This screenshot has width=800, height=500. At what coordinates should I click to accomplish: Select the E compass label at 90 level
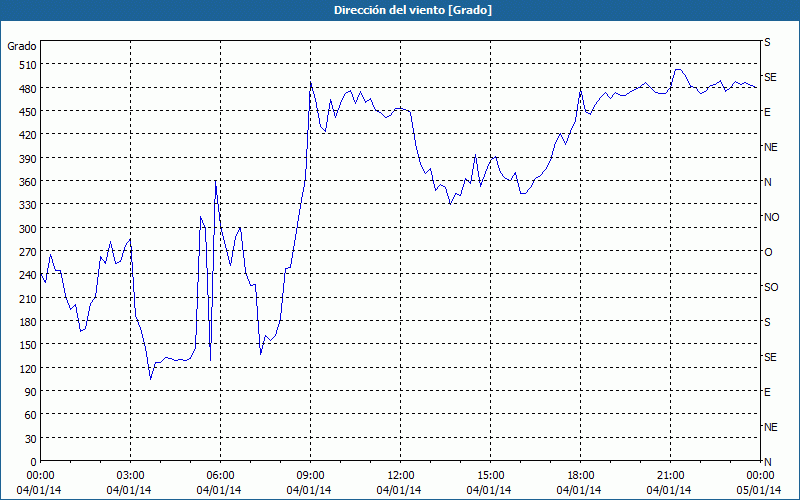click(767, 392)
